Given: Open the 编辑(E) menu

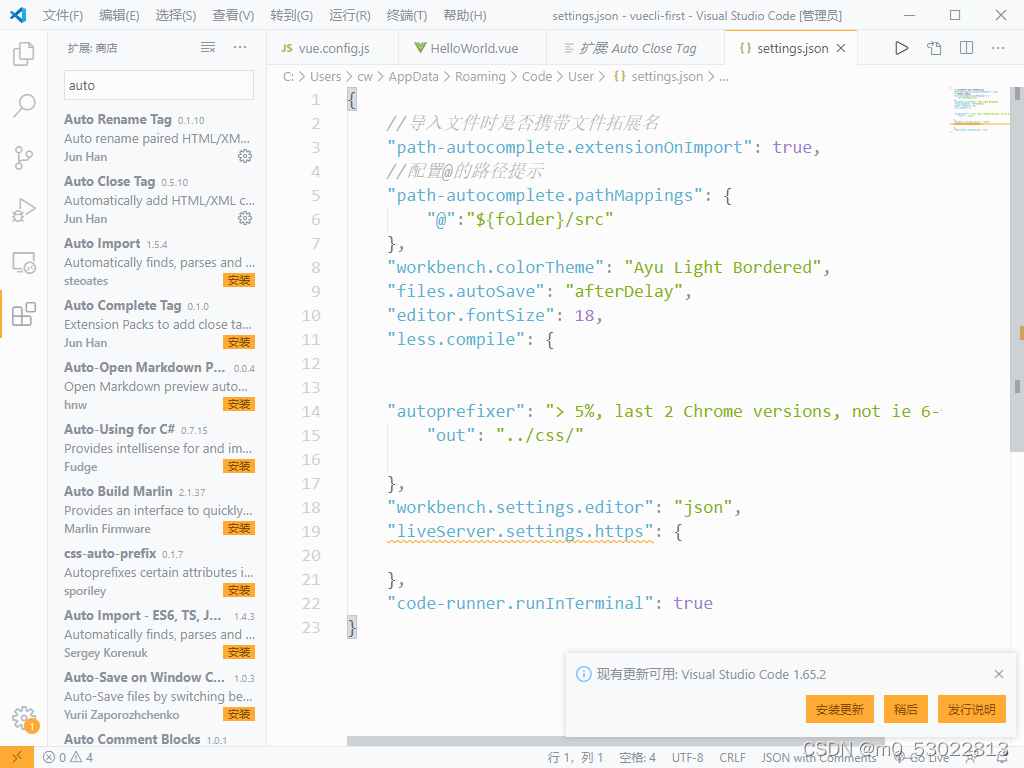Looking at the screenshot, I should [120, 15].
